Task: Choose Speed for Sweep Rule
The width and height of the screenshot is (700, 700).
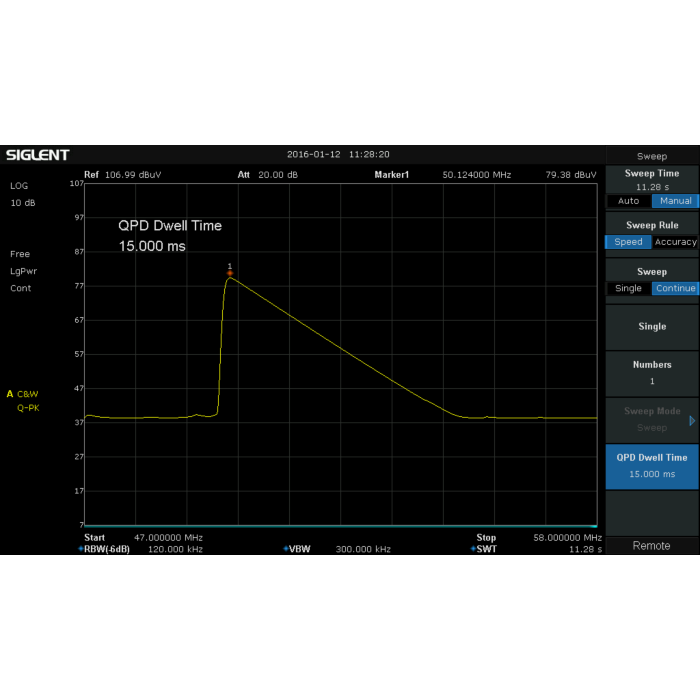Action: click(628, 242)
